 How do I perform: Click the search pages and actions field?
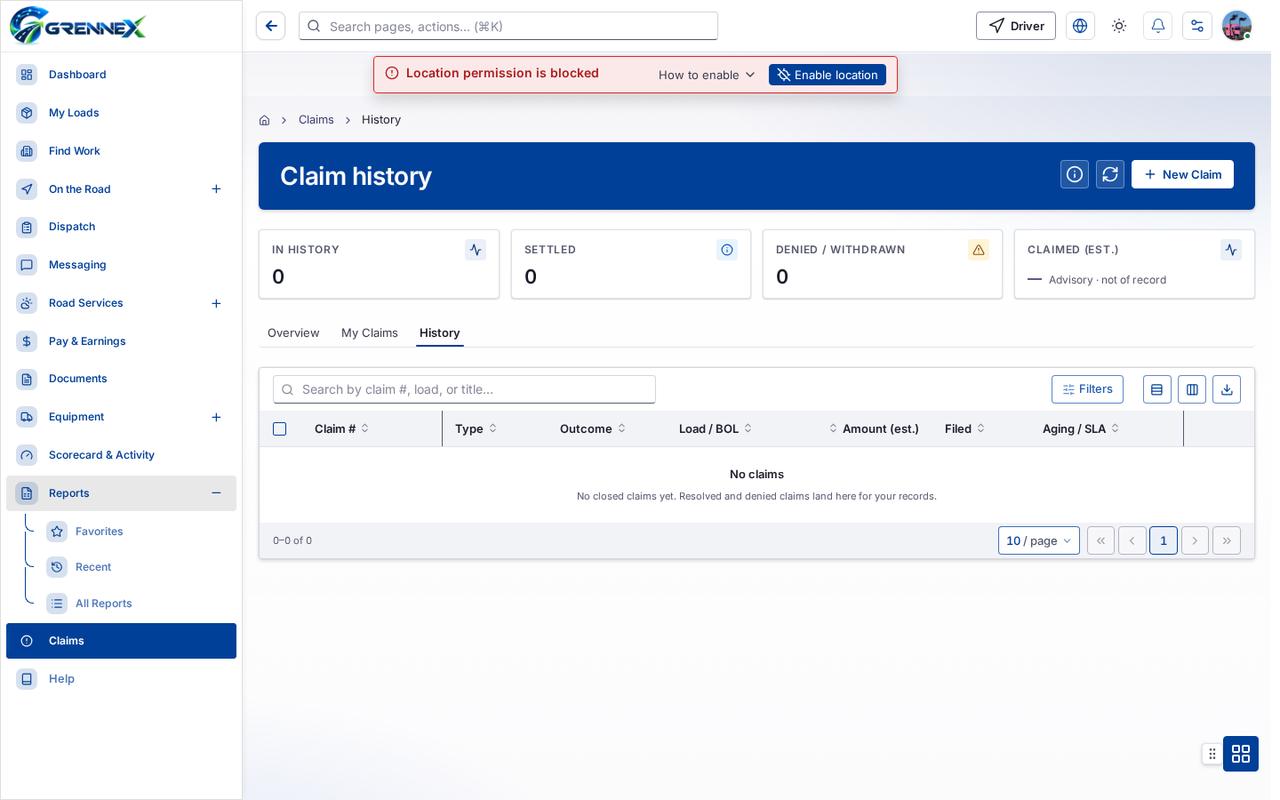tap(508, 26)
